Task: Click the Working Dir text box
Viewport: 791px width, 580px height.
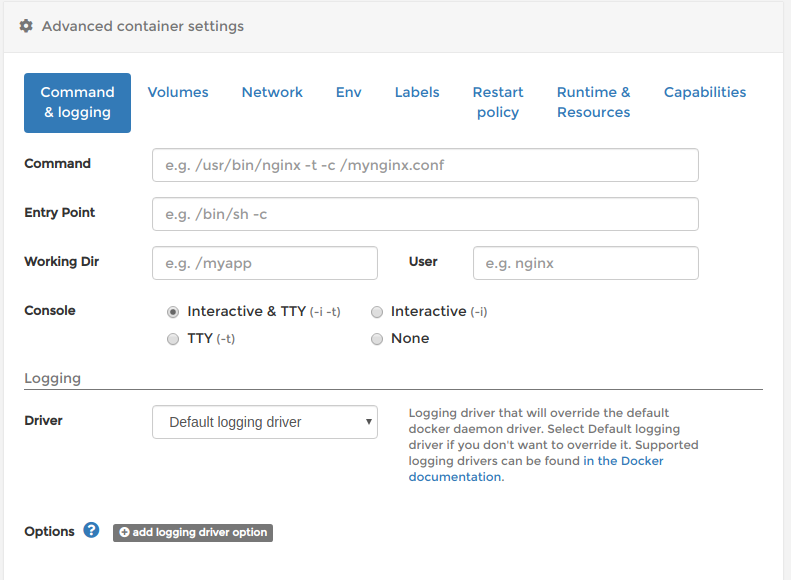Action: pyautogui.click(x=265, y=263)
